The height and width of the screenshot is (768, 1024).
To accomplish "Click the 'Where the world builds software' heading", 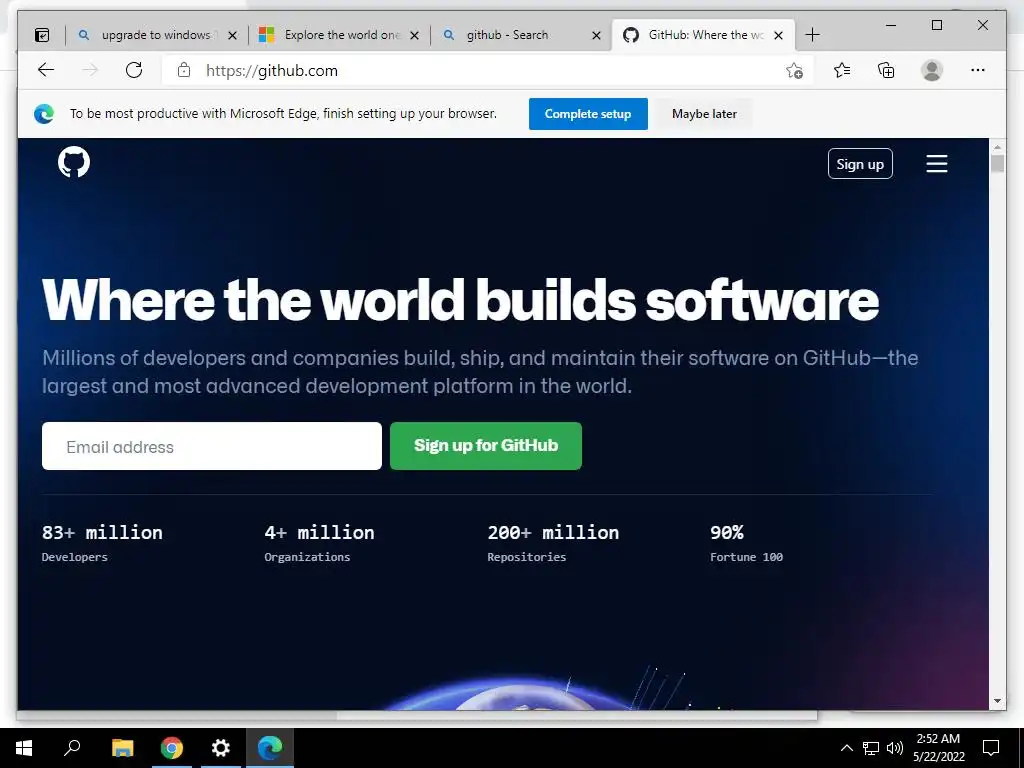I will click(x=460, y=300).
